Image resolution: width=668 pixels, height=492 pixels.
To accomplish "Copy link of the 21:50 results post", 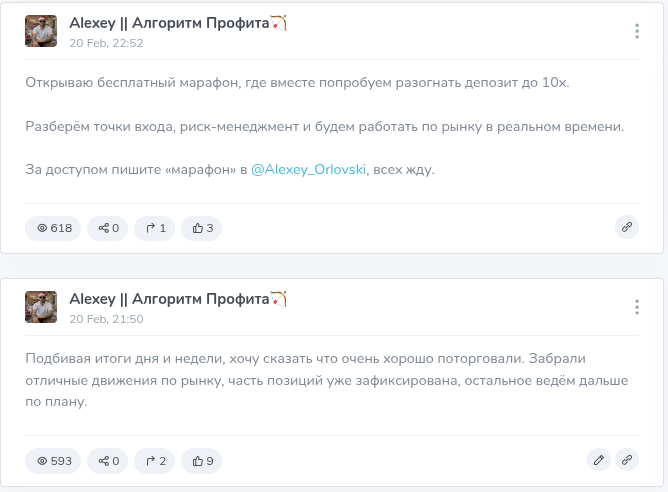I will [627, 460].
